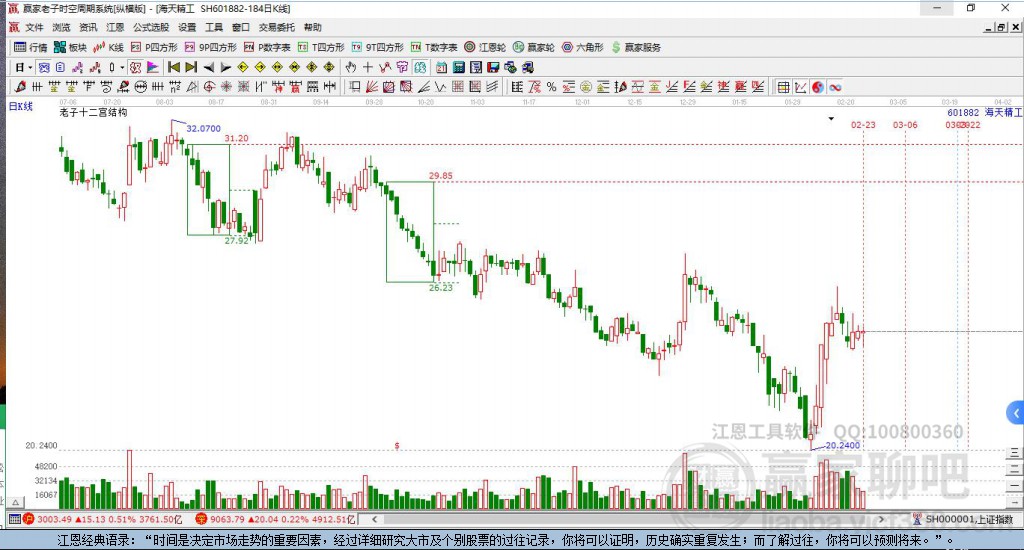Click the yin-yang taiji icon
This screenshot has height=550, width=1024.
(x=818, y=87)
